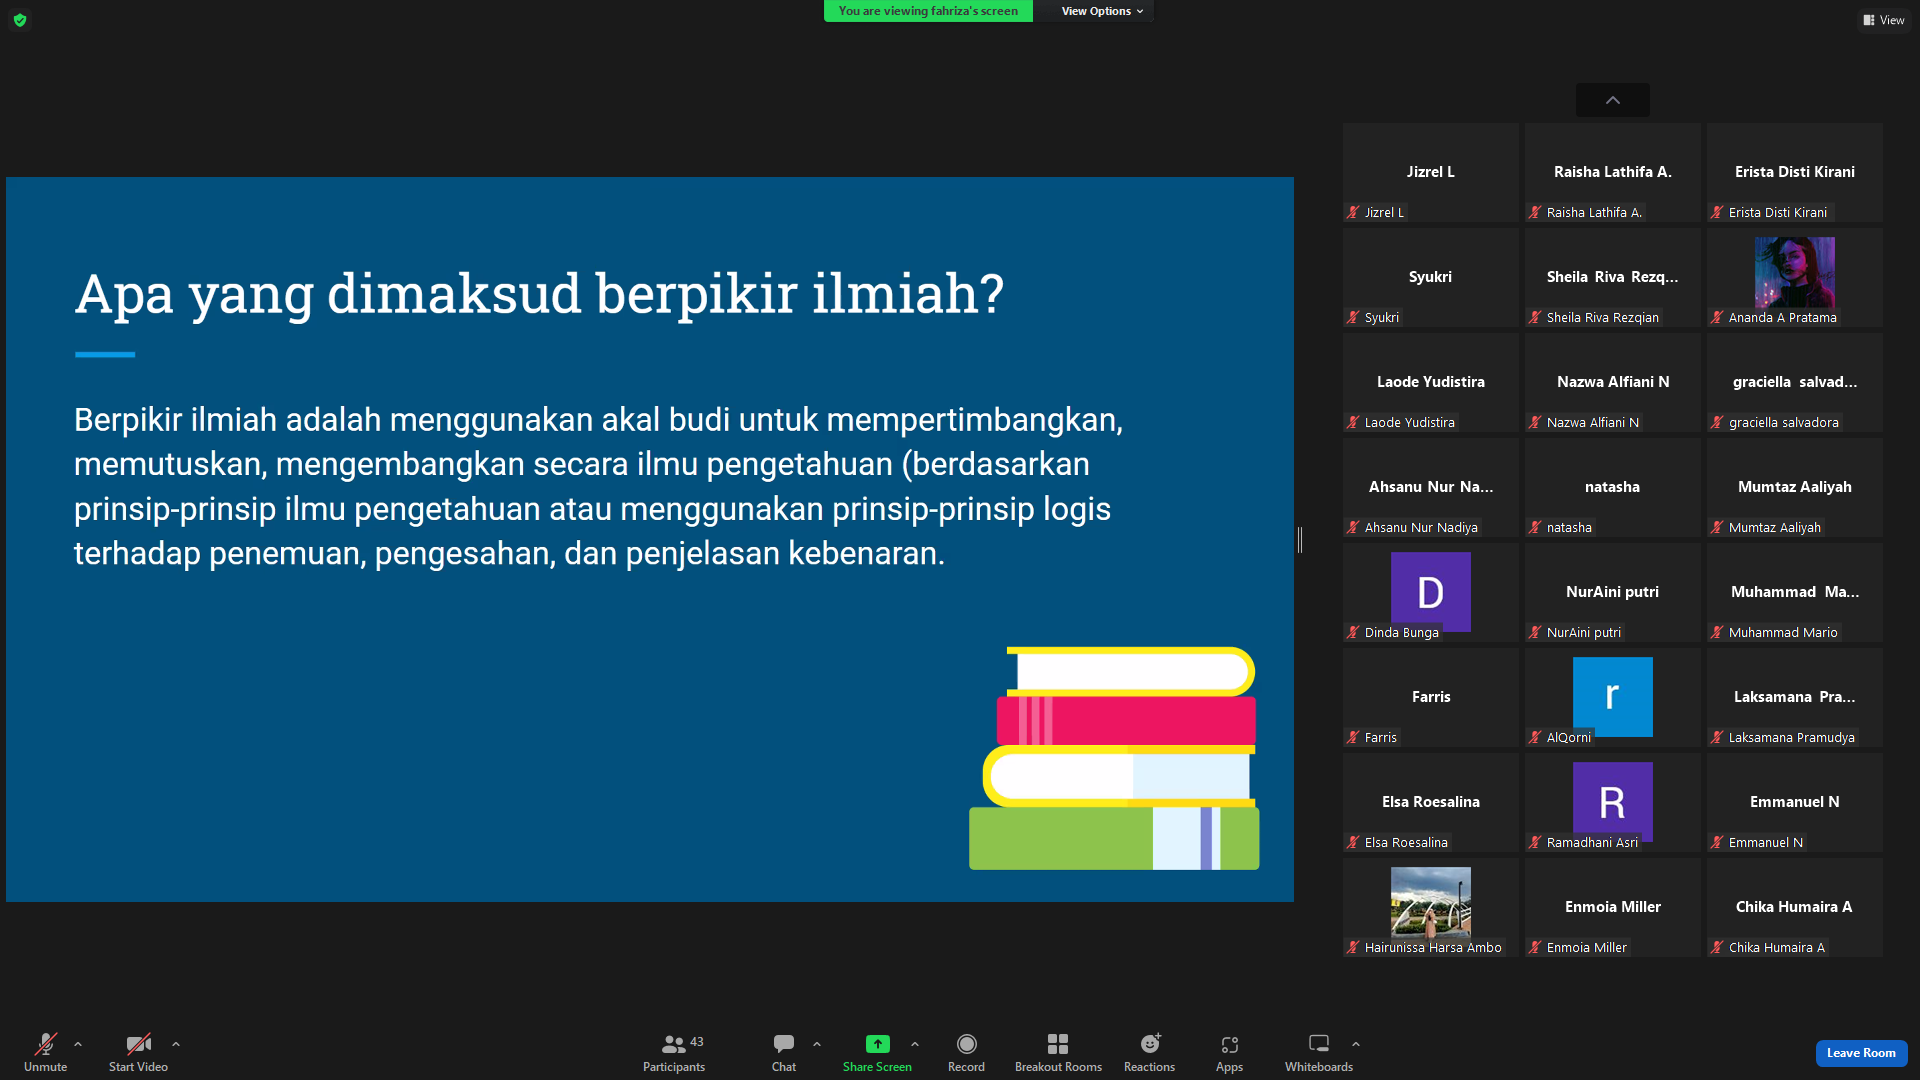Select Jizrel L participant tile
Screen dimensions: 1920x1080
[x=1431, y=172]
